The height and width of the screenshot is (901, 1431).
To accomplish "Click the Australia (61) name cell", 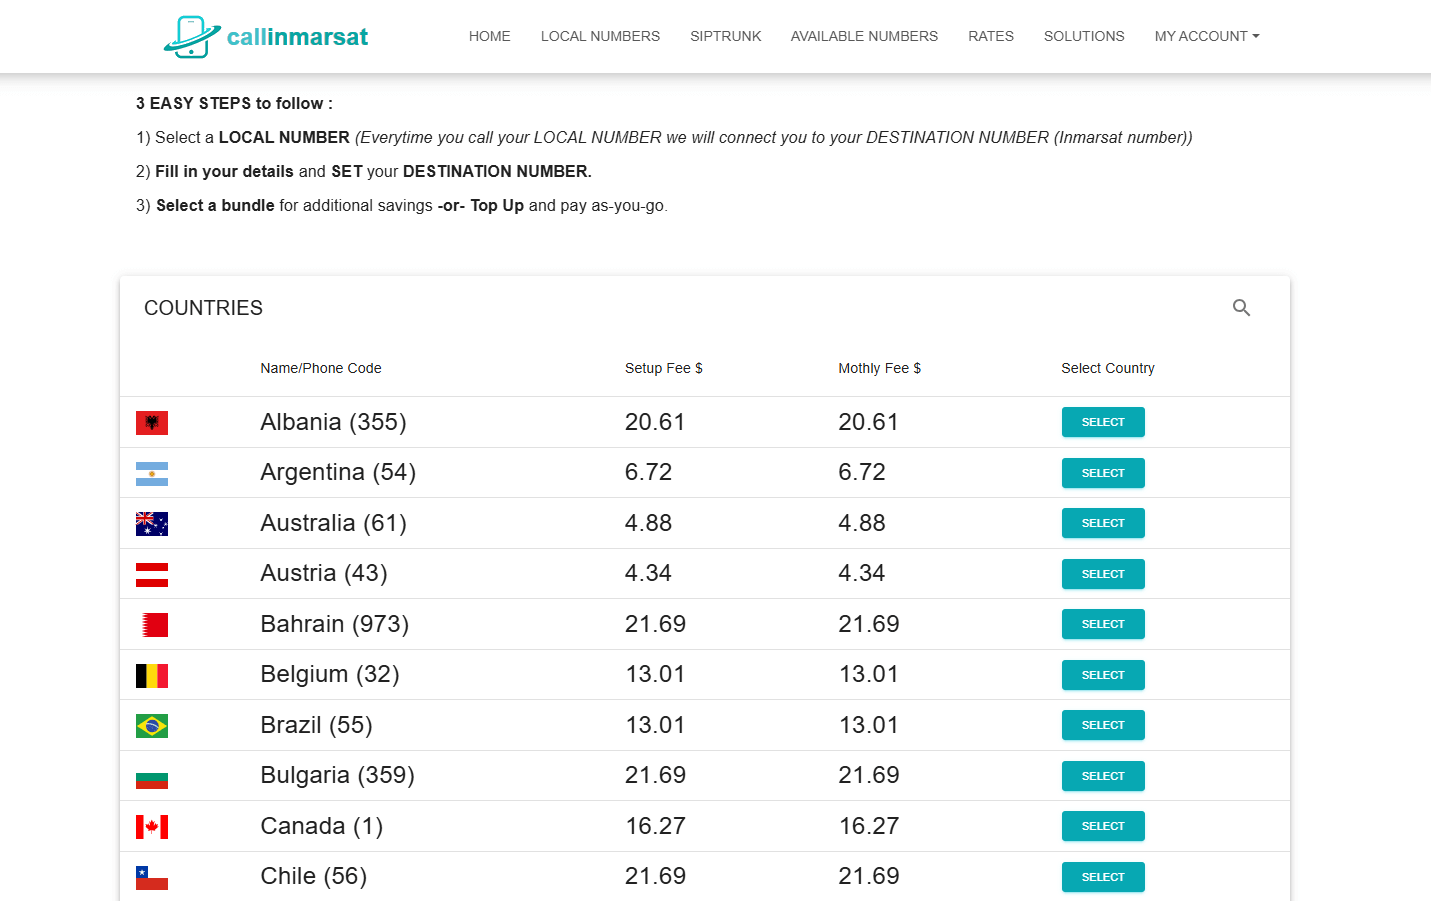I will coord(333,523).
